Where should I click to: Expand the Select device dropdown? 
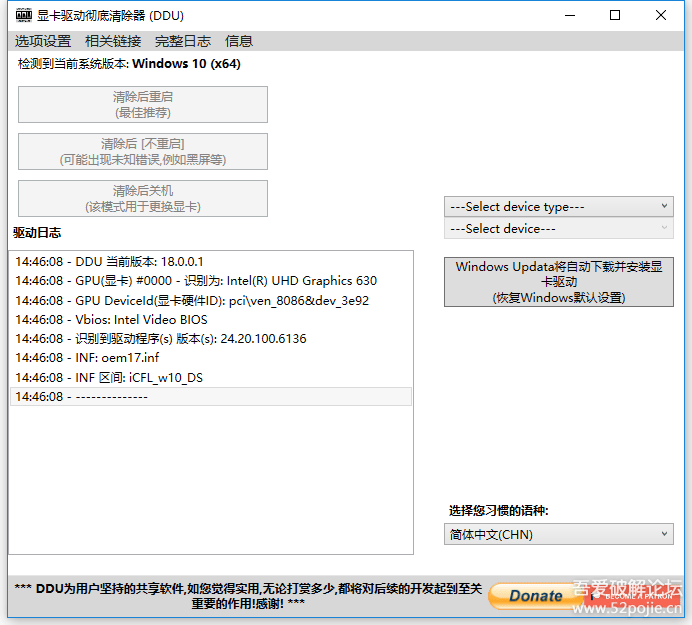click(x=558, y=229)
